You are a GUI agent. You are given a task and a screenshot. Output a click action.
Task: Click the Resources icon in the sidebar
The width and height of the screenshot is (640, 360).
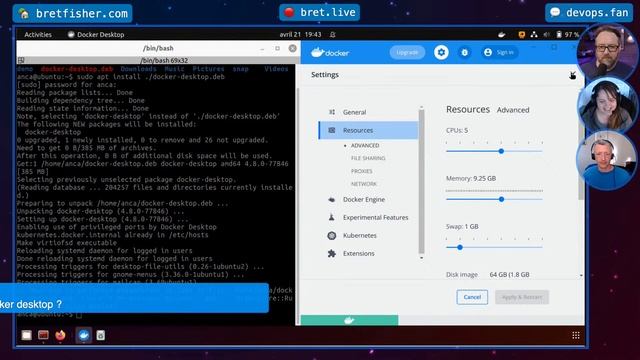(332, 130)
